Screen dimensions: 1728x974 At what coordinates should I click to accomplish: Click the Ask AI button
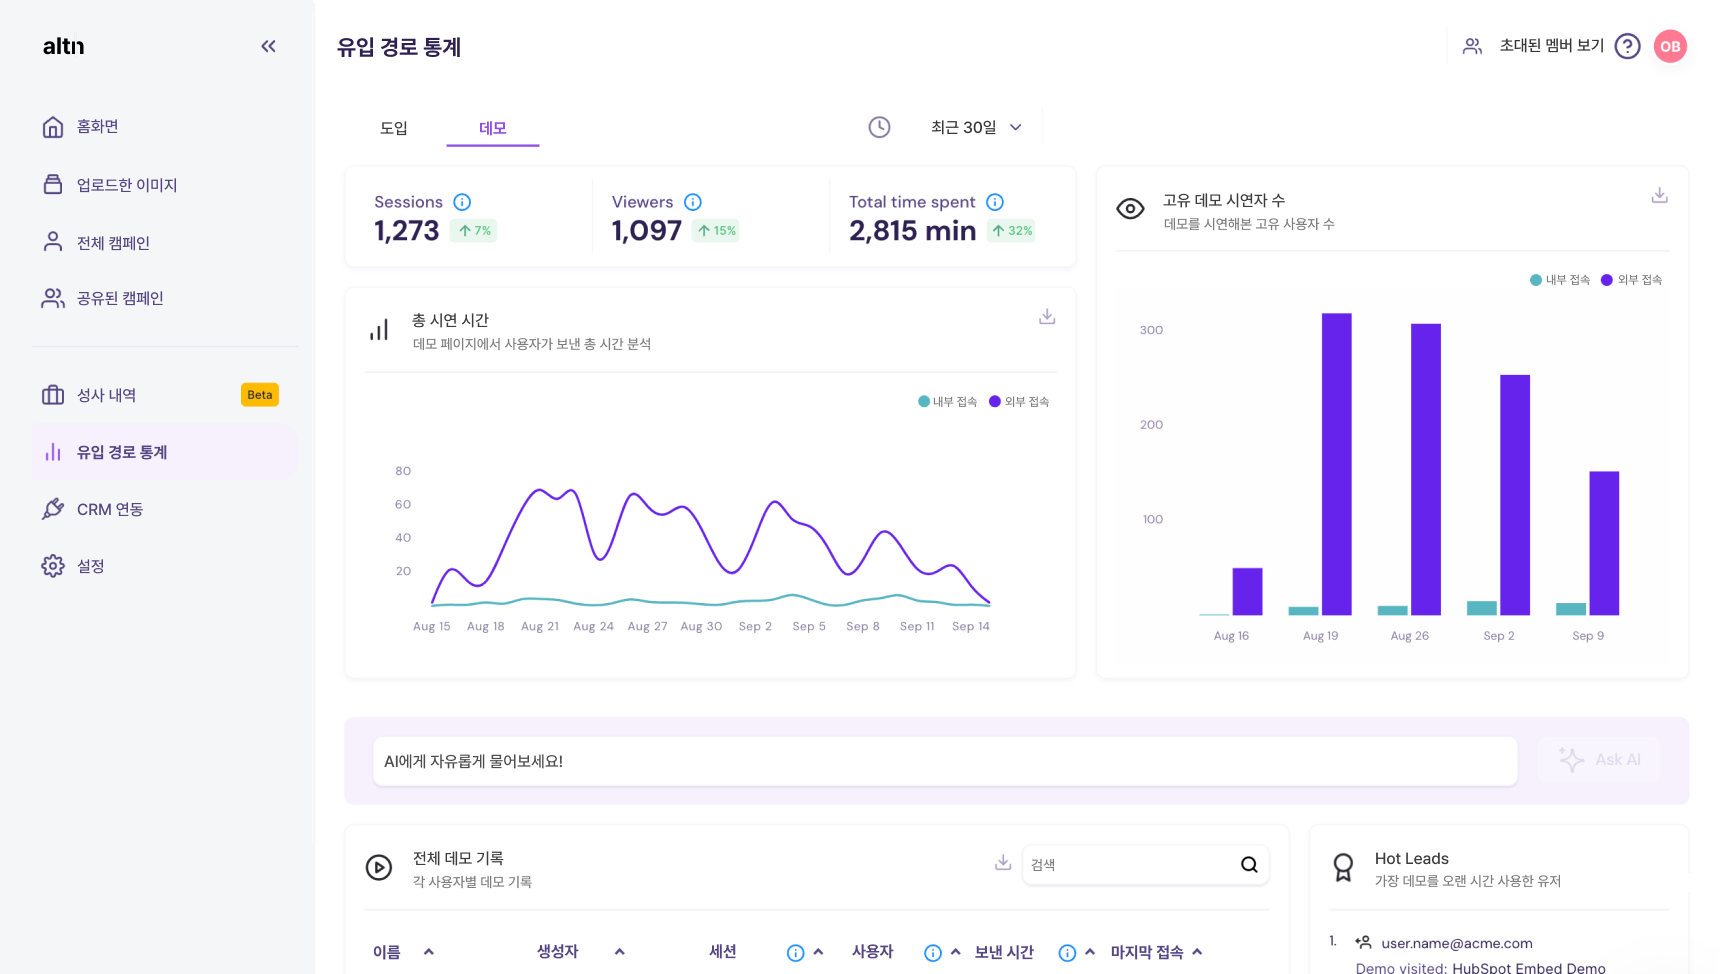[1600, 760]
